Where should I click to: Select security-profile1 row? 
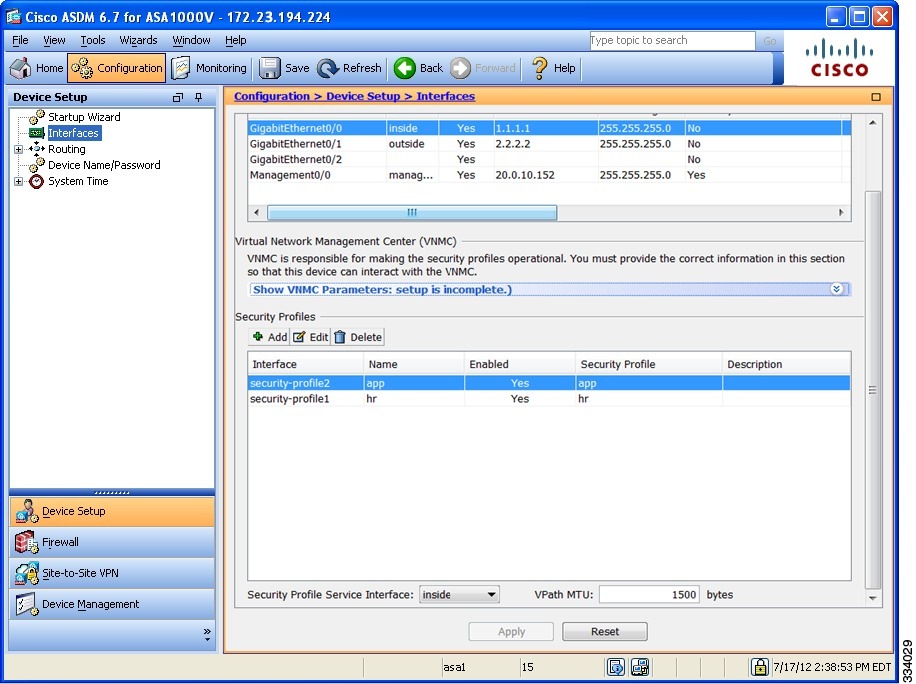[549, 399]
